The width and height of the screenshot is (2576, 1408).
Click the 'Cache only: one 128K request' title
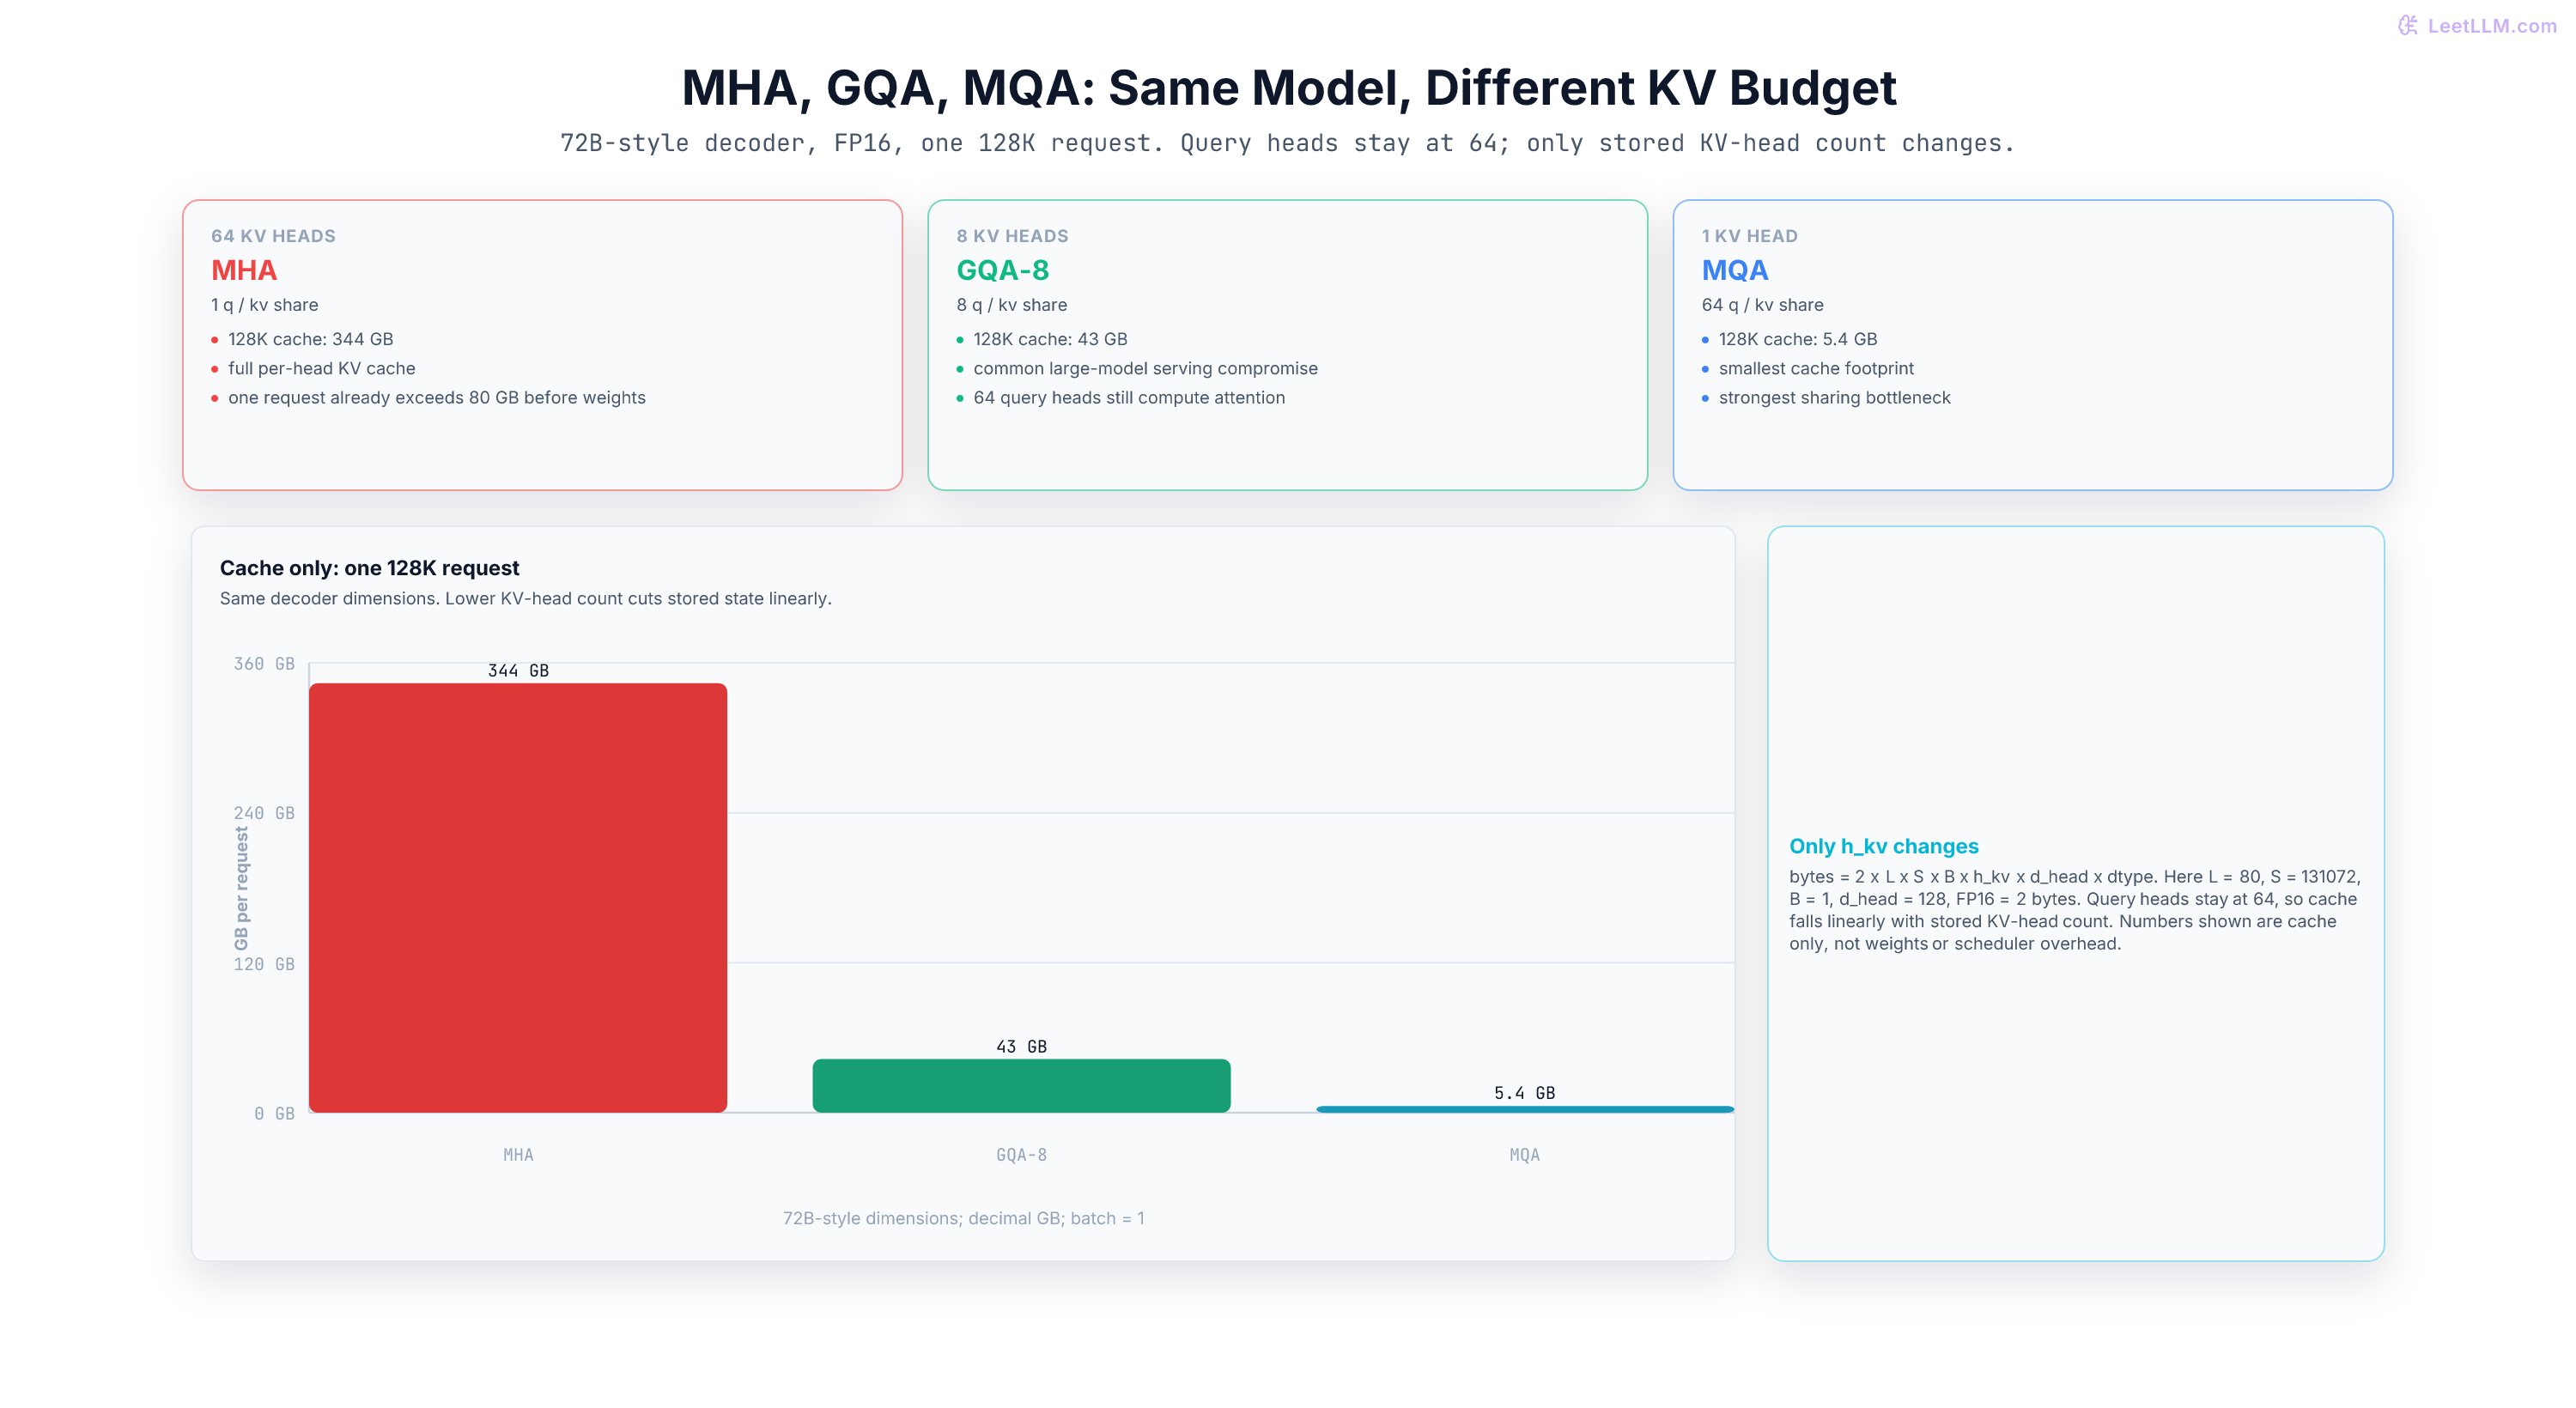369,568
